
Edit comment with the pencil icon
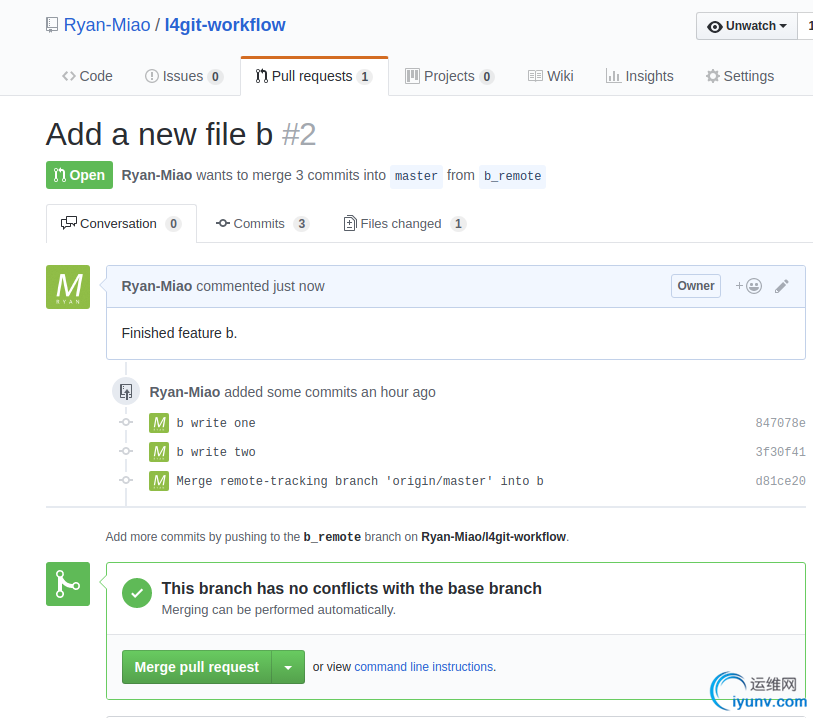click(782, 286)
